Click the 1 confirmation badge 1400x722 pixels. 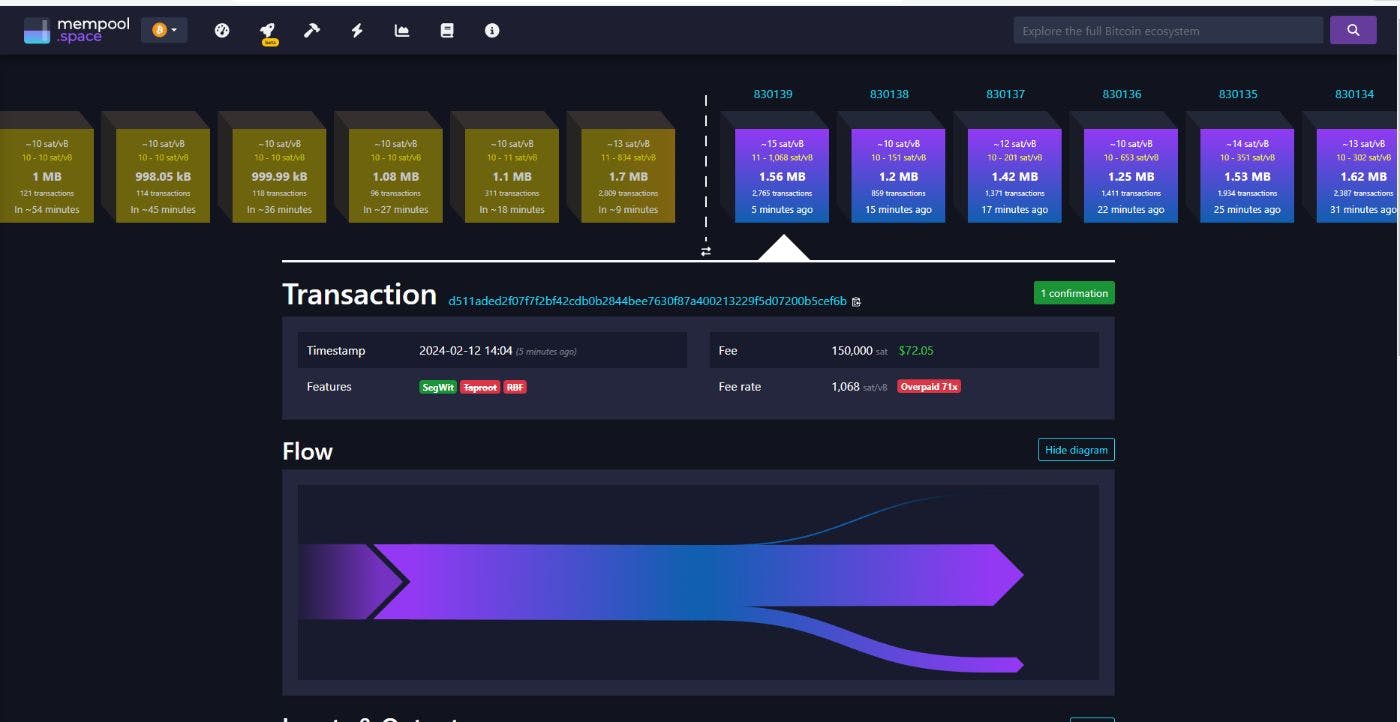1074,293
